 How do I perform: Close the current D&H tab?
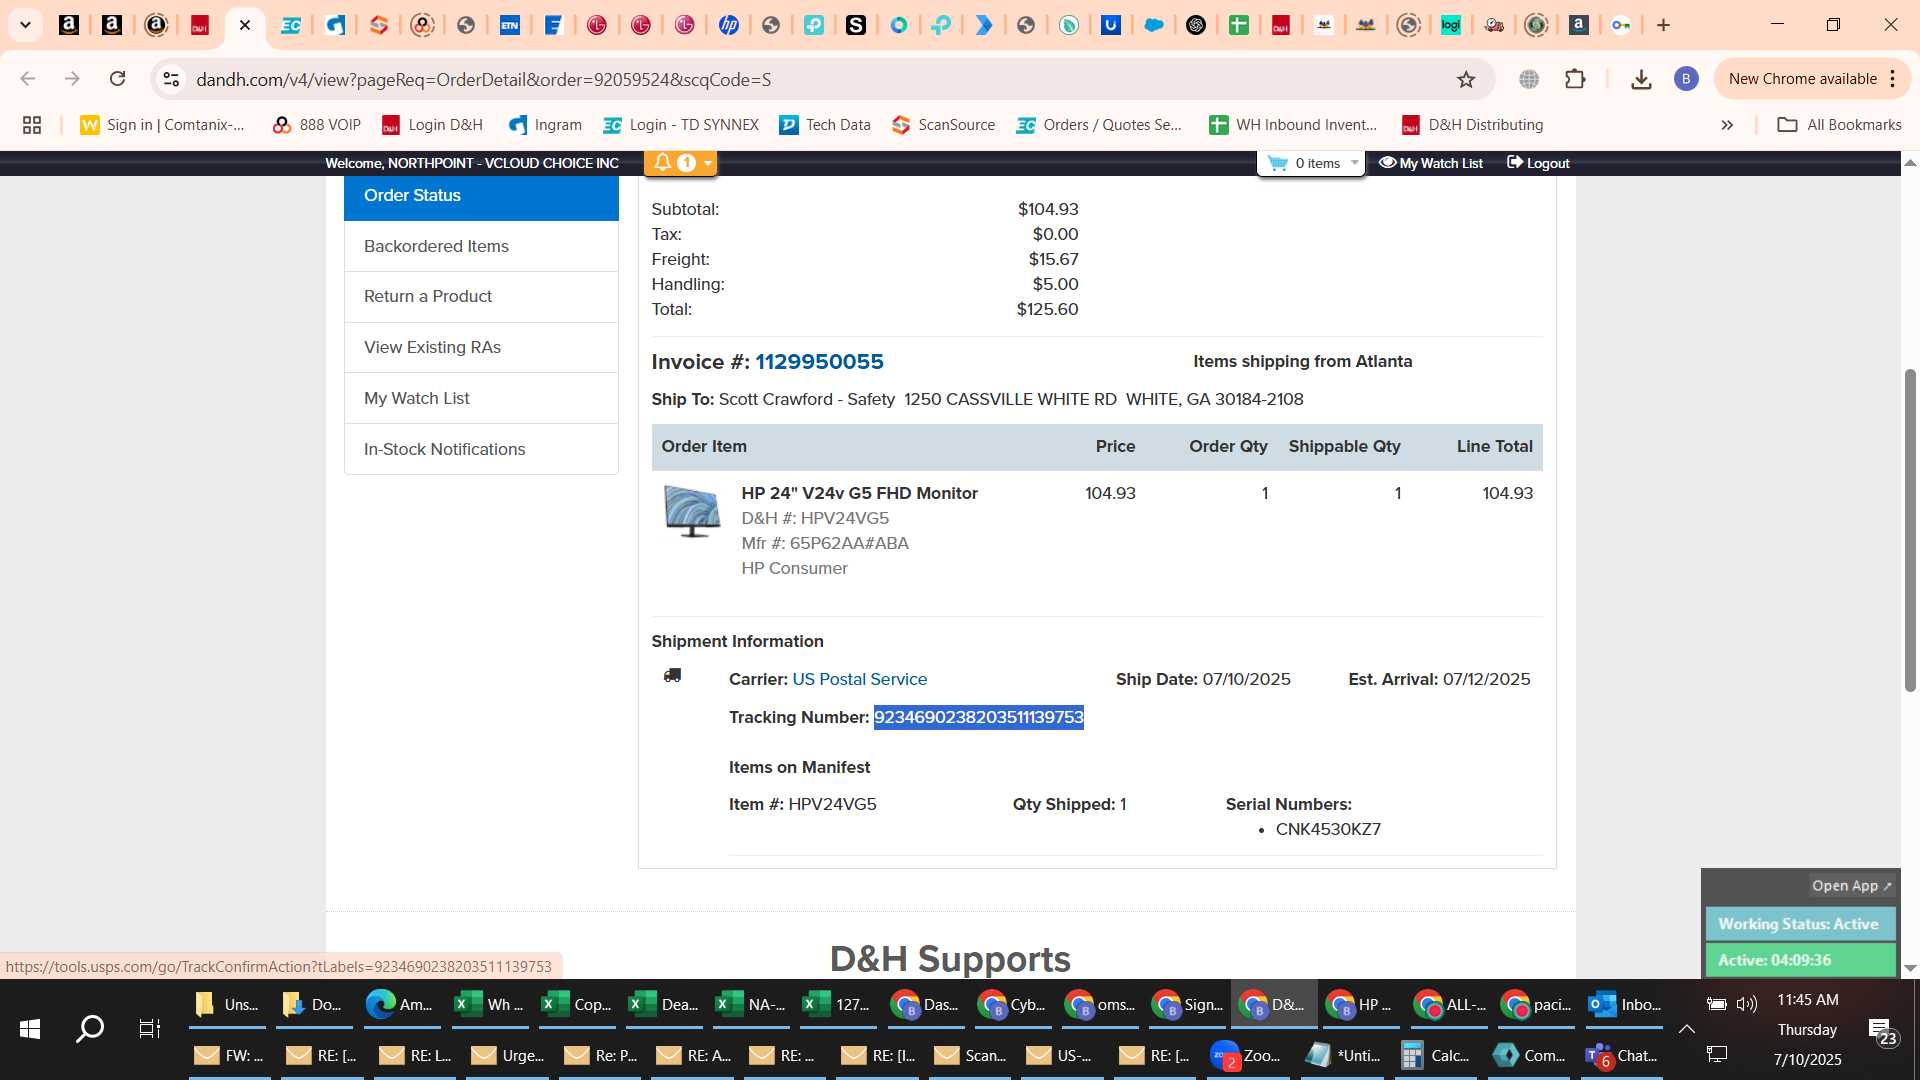(x=245, y=25)
